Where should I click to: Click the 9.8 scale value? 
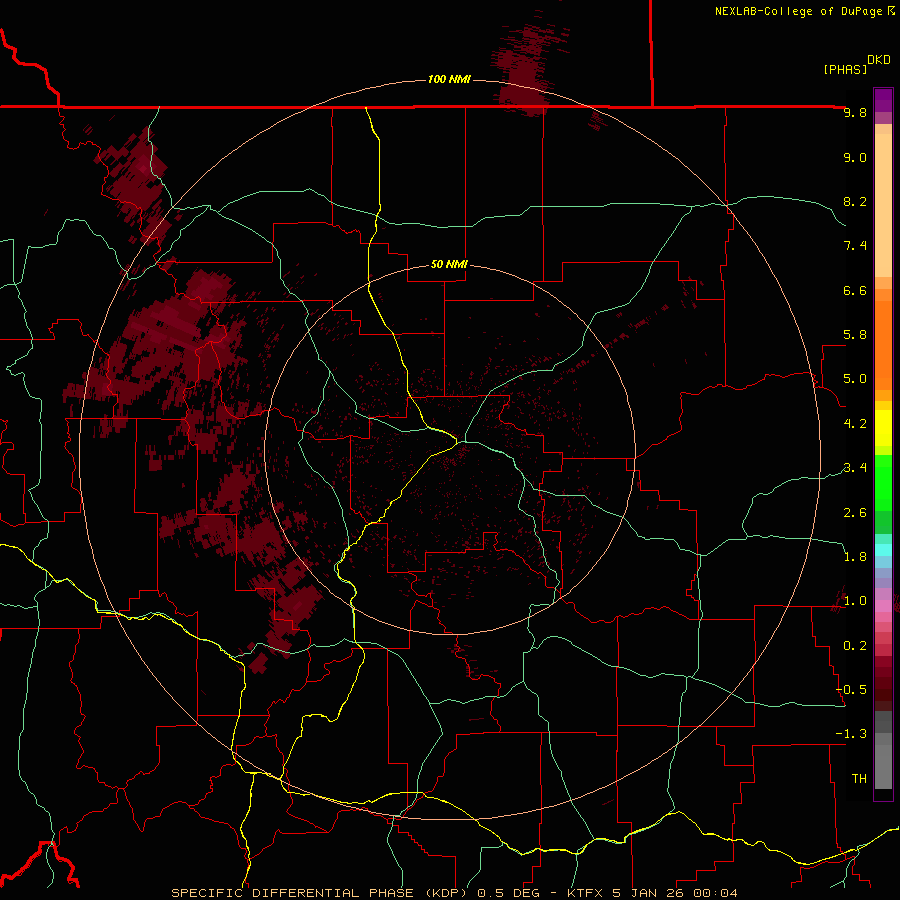pyautogui.click(x=855, y=113)
